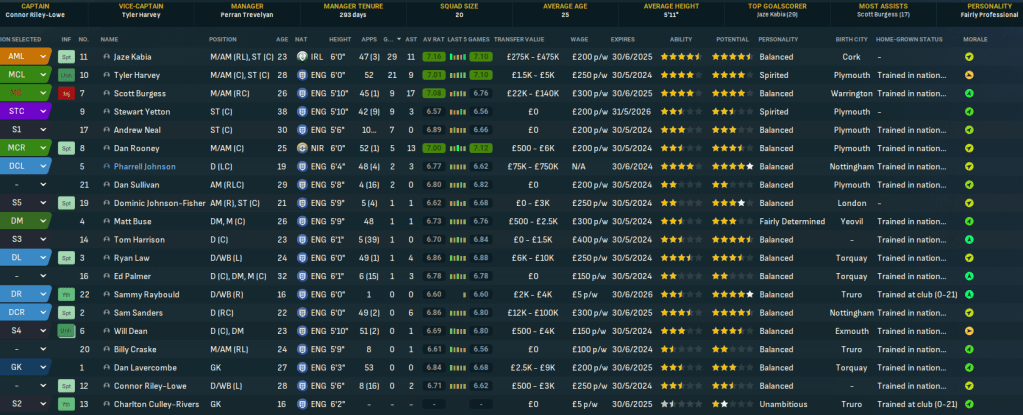Click Will Dean's Unh unhappy status badge
This screenshot has width=1023, height=415.
coord(66,331)
